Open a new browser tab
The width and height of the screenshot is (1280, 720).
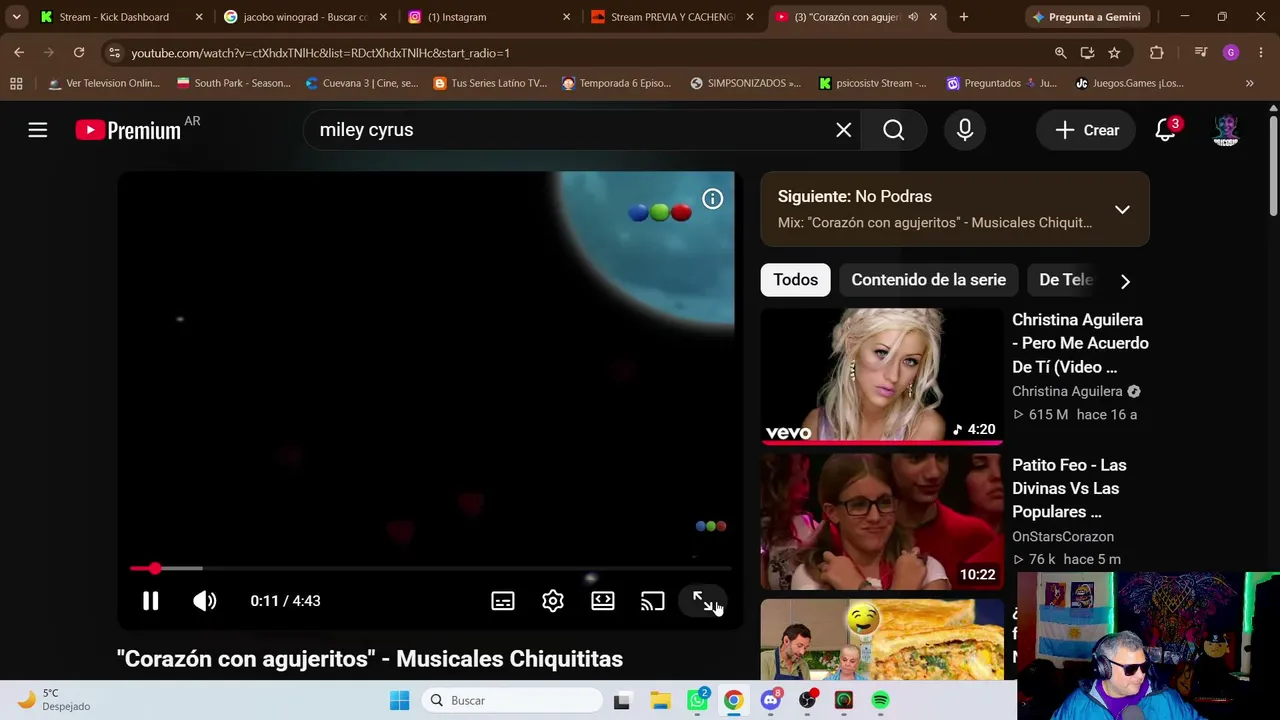click(x=964, y=17)
